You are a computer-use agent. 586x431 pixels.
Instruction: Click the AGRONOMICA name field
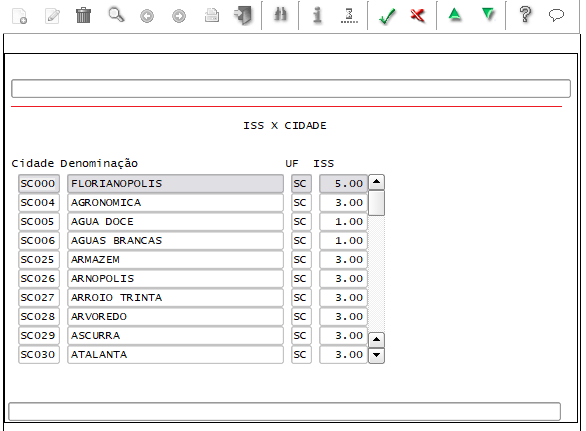(x=175, y=203)
